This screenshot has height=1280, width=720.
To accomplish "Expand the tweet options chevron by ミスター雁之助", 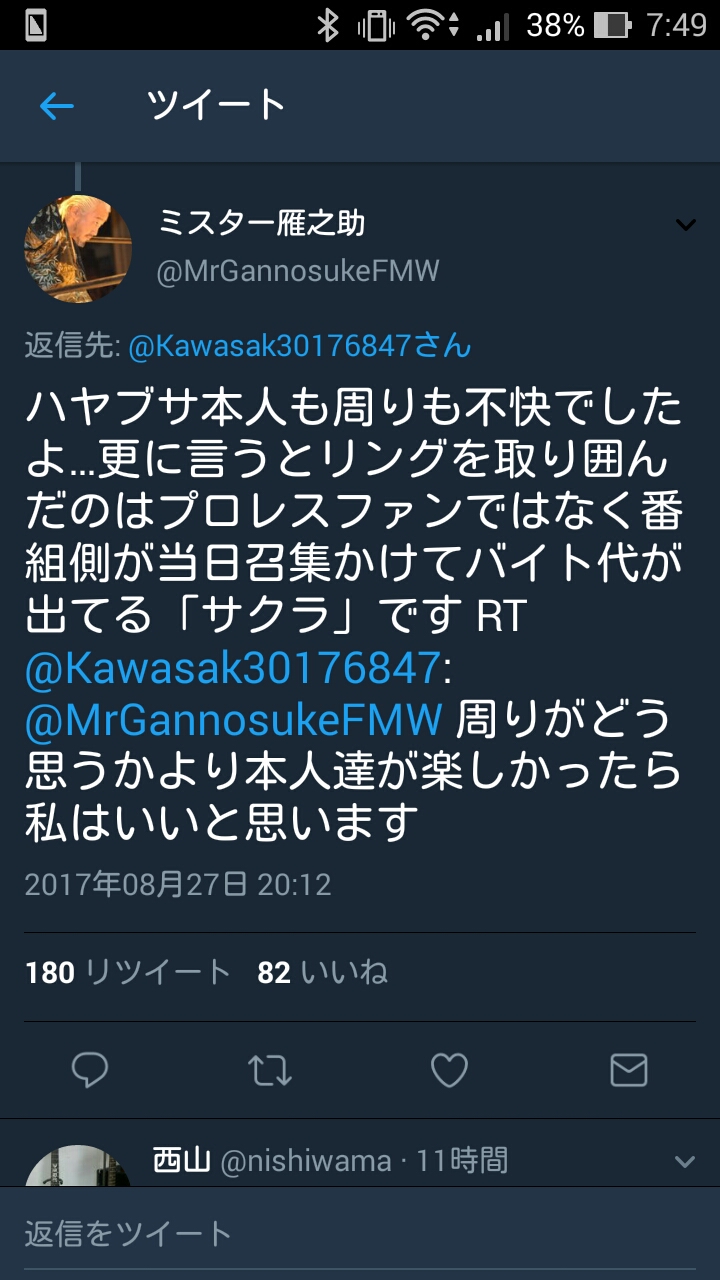I will (685, 225).
